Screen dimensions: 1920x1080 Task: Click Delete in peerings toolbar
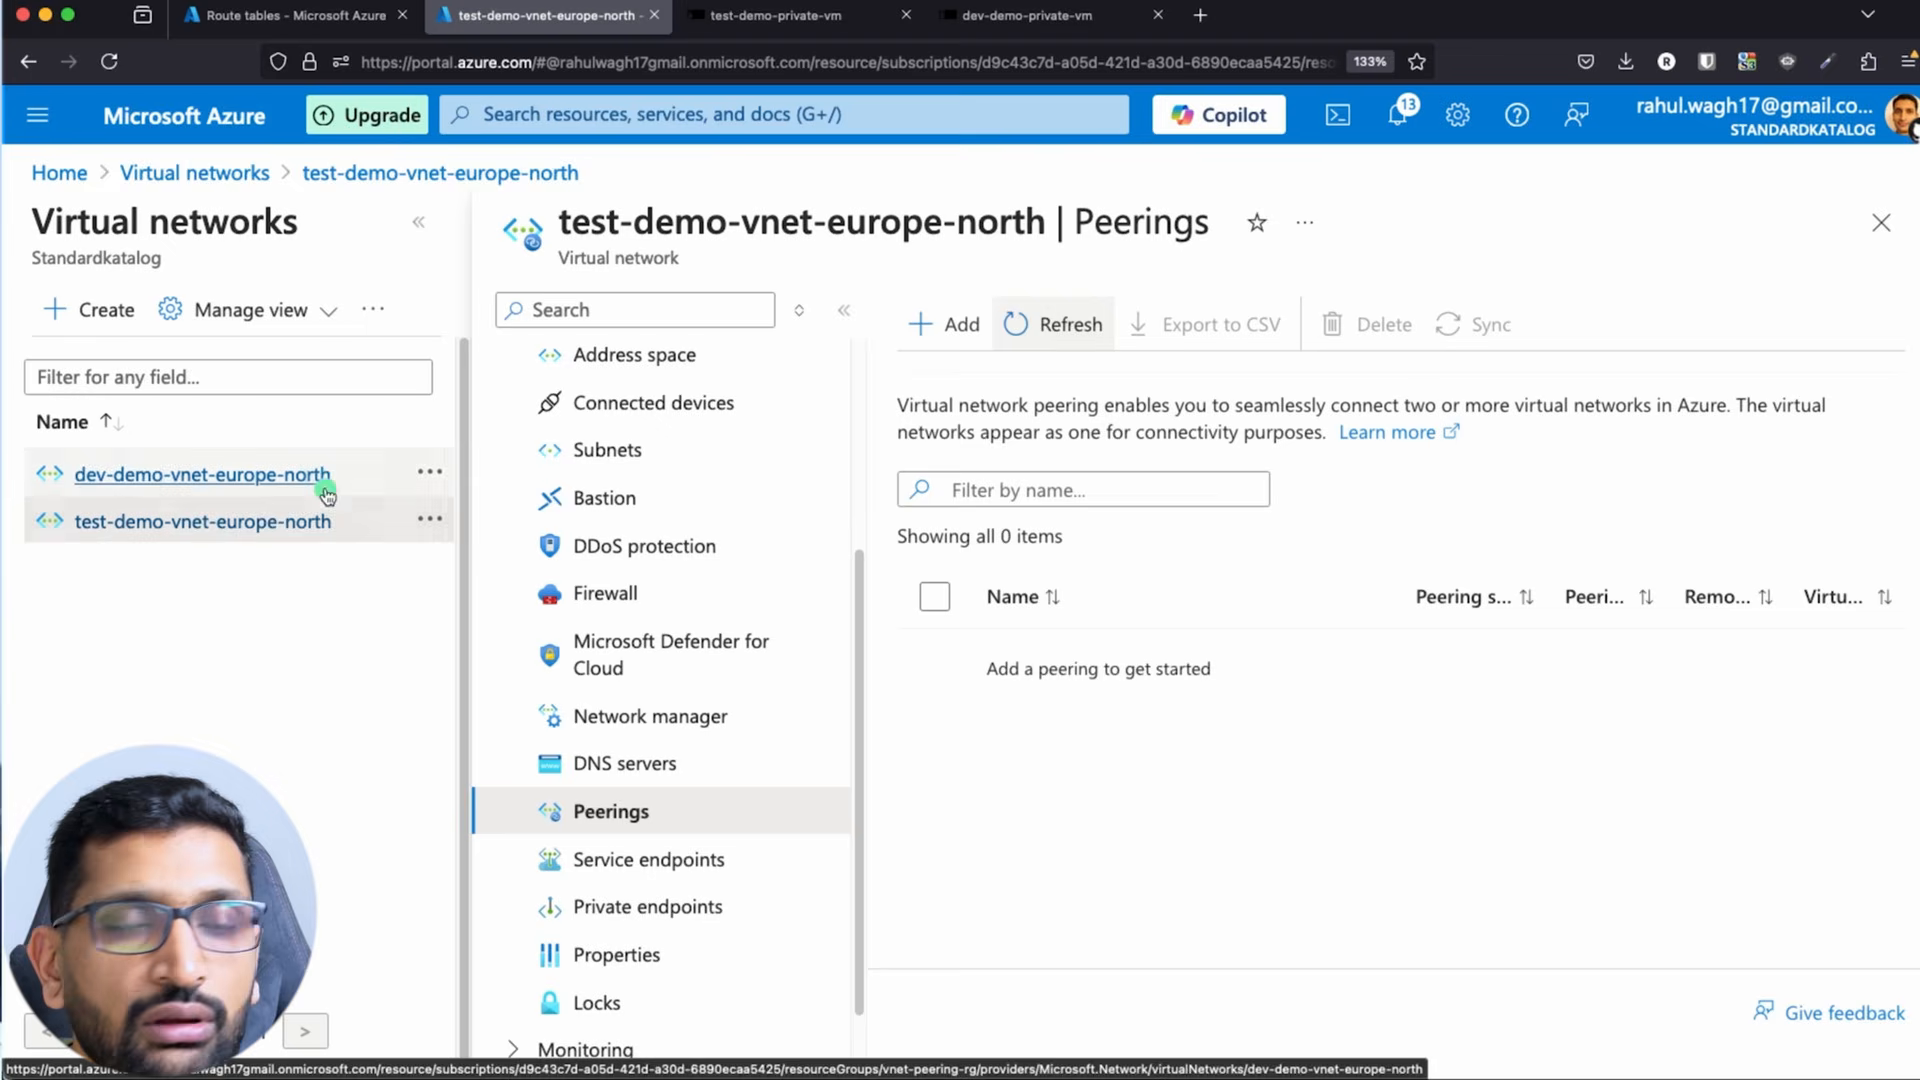tap(1367, 324)
